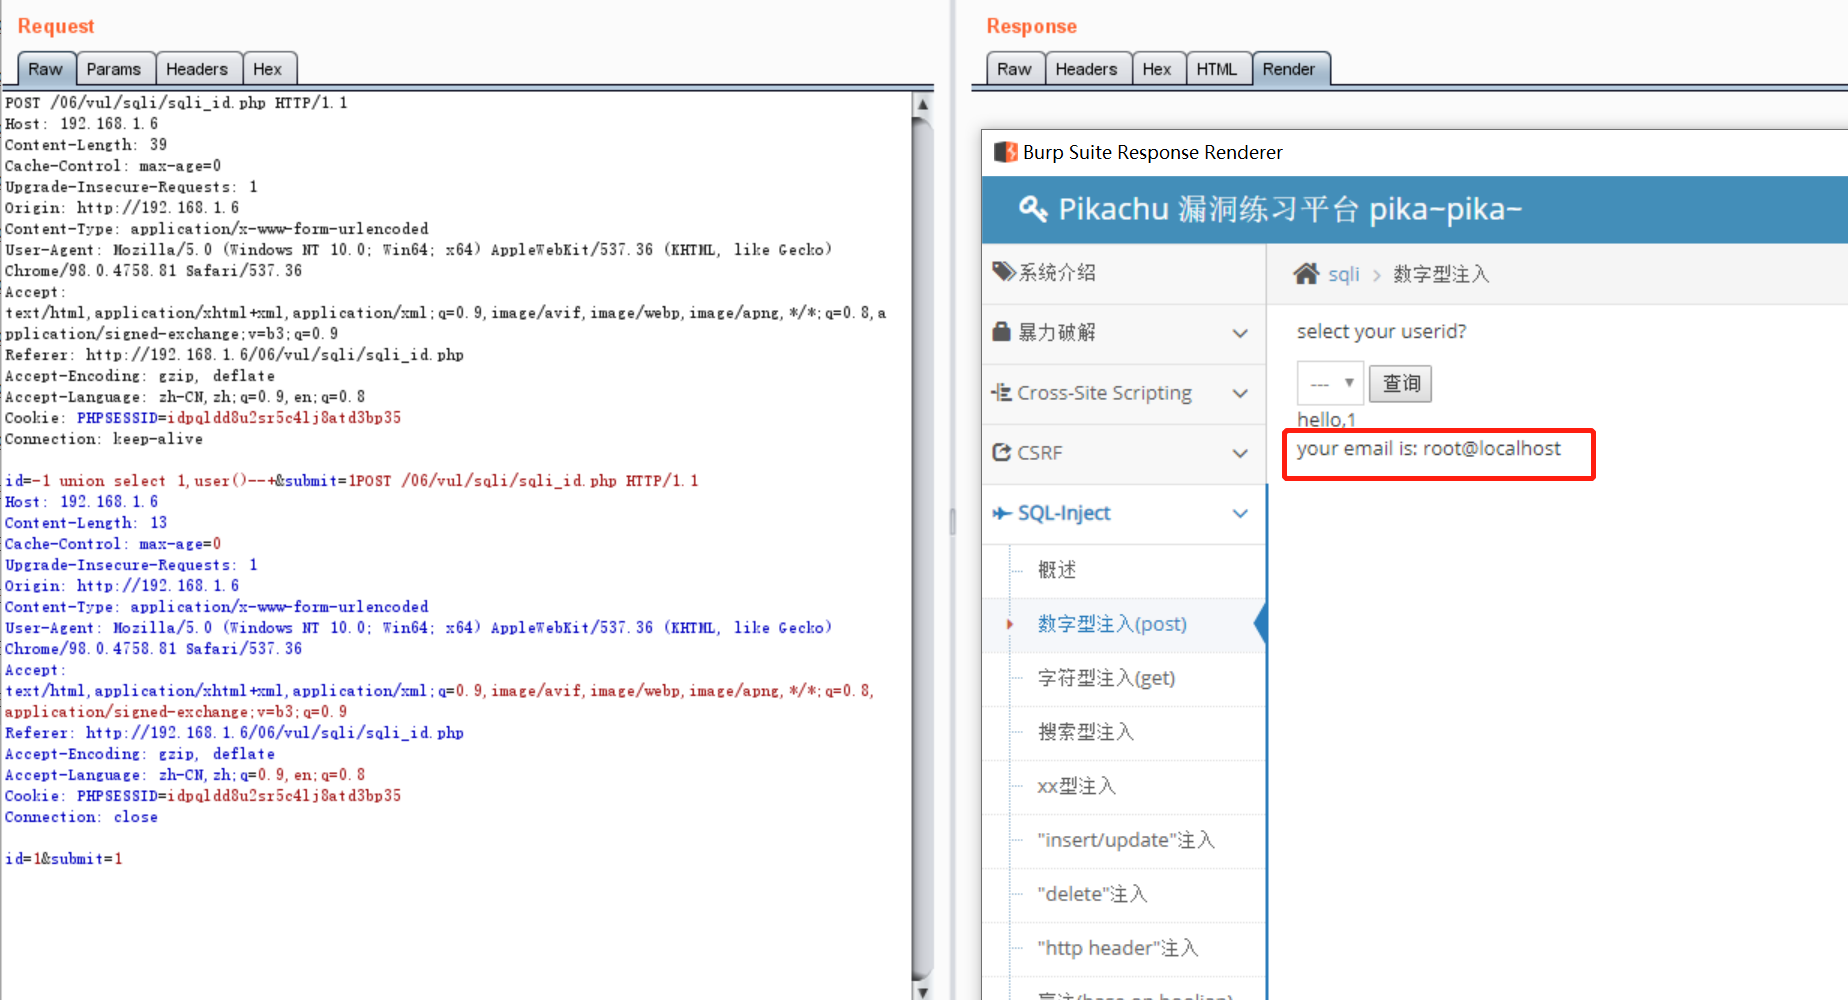The height and width of the screenshot is (1000, 1848).
Task: Select "delete"注入 submenu item
Action: pos(1092,894)
